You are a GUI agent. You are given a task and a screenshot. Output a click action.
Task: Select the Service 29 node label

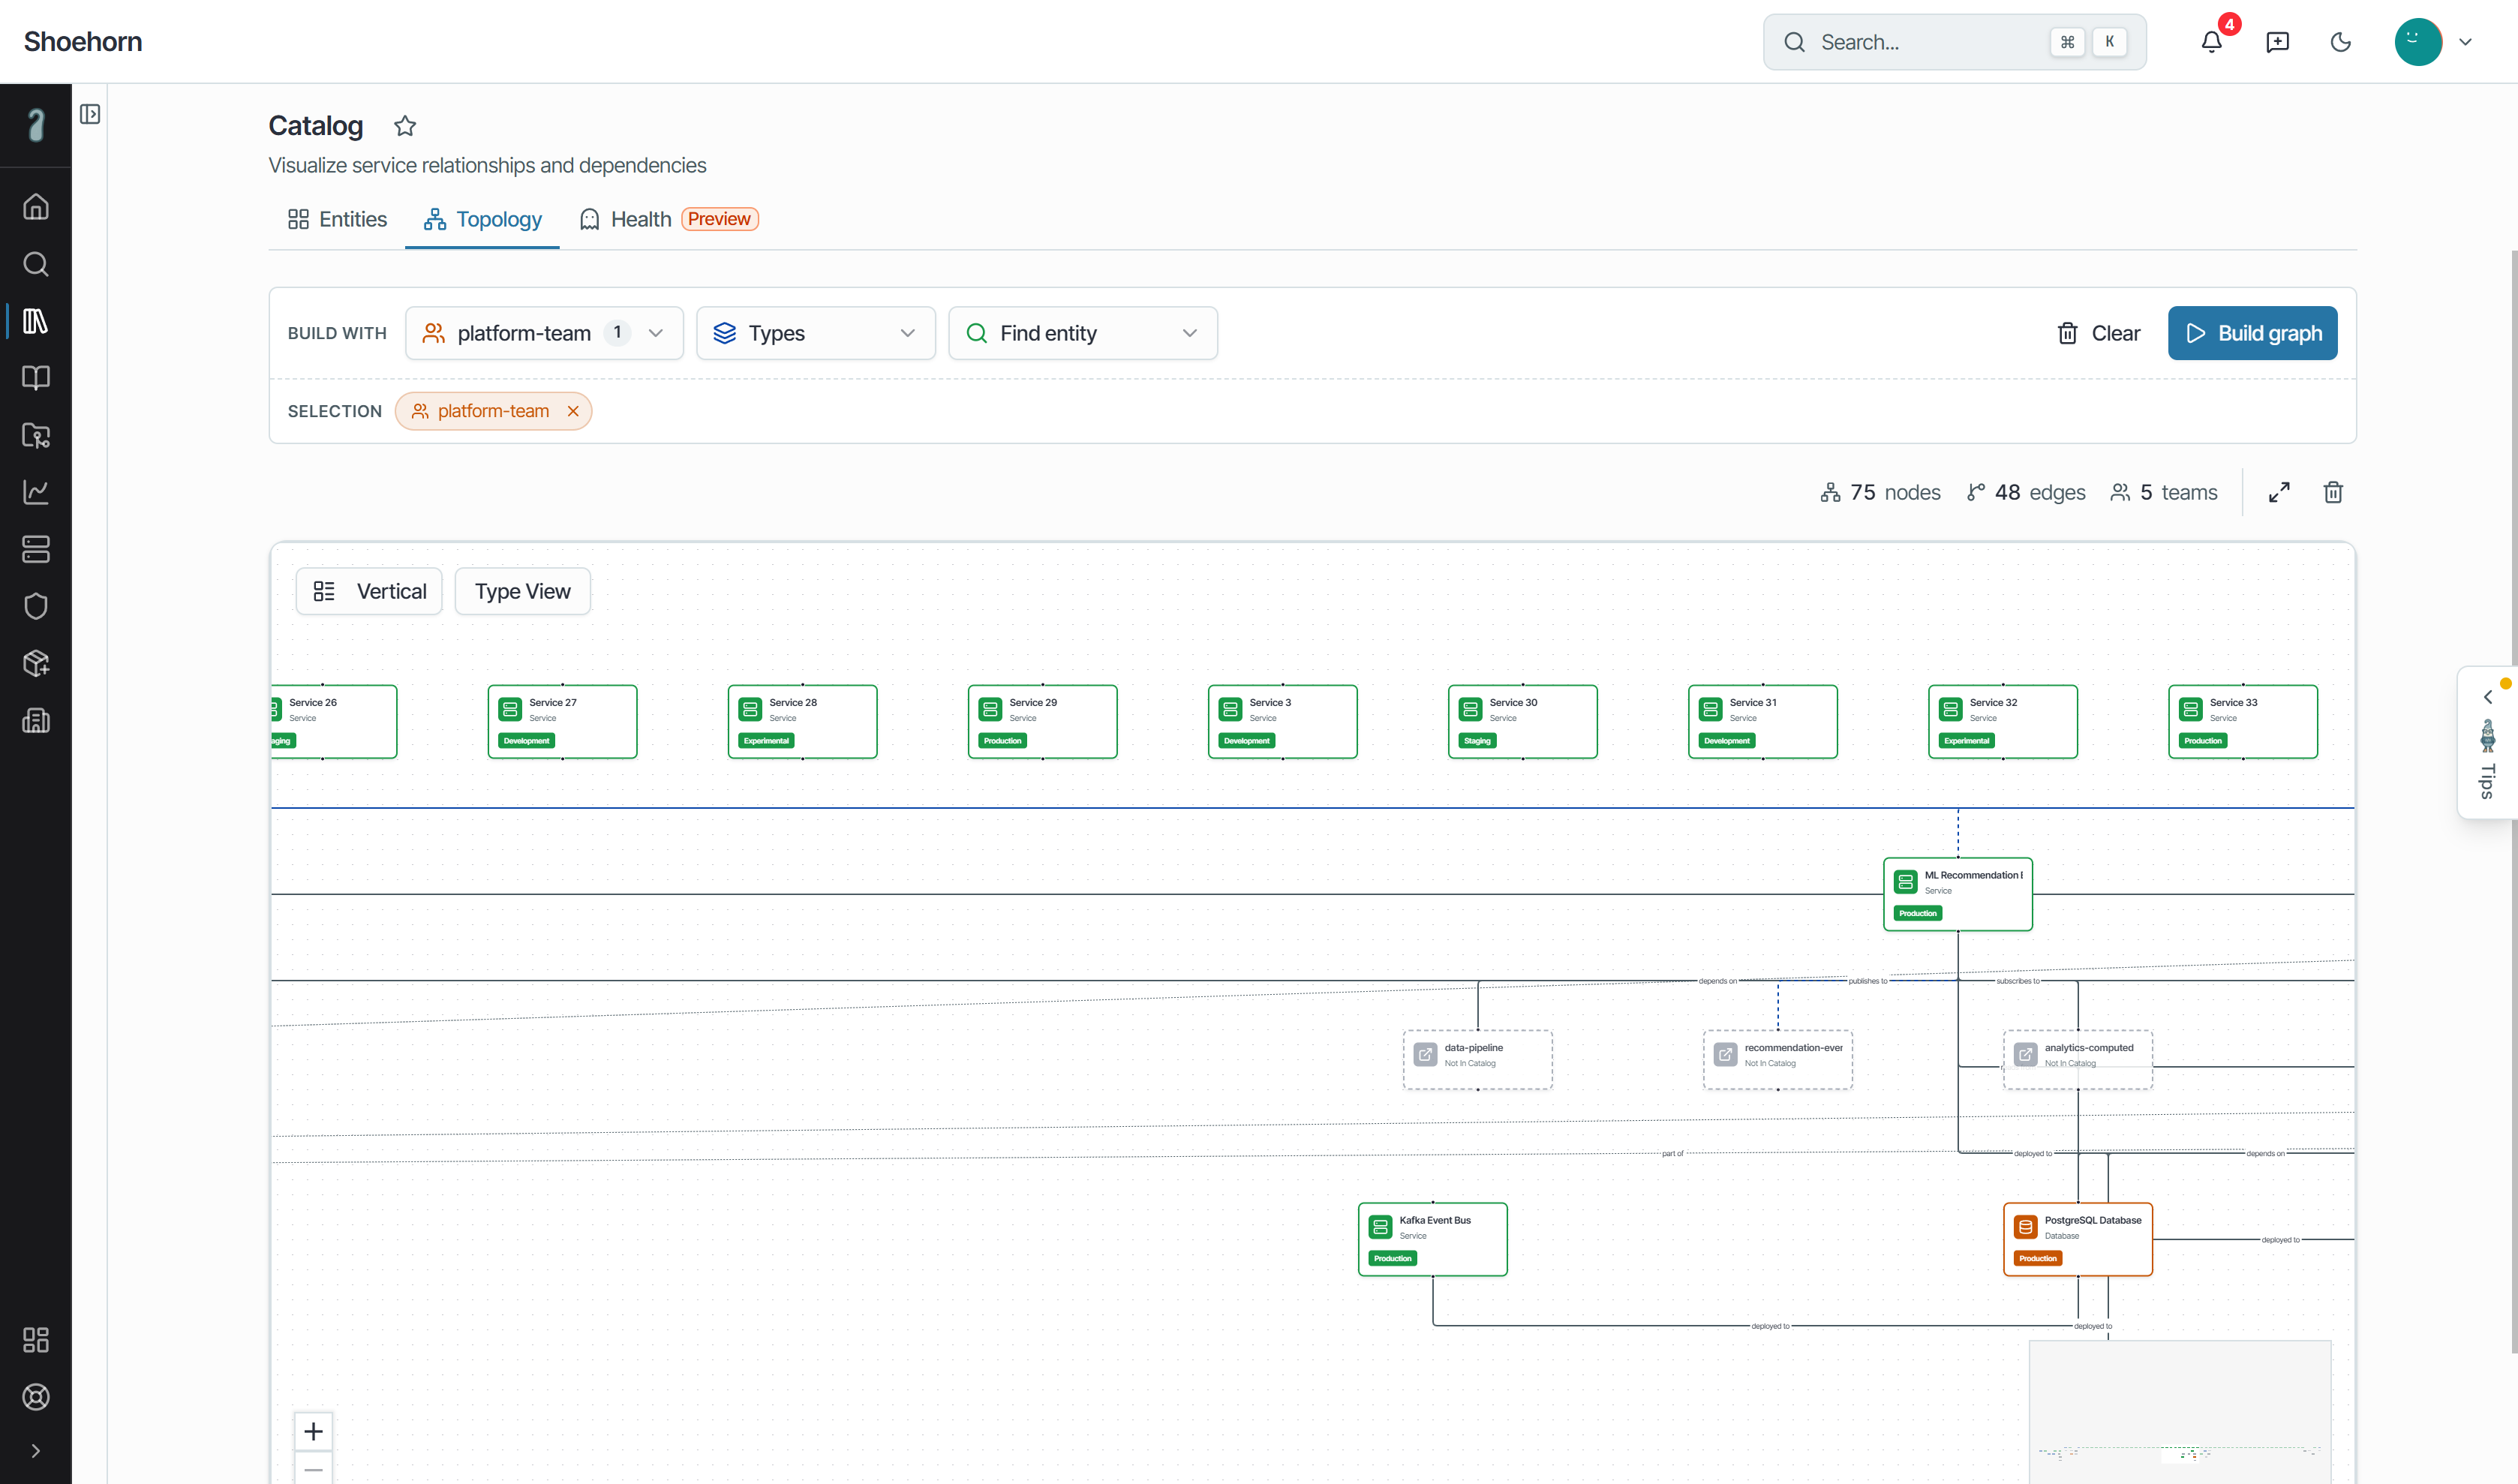pyautogui.click(x=1033, y=702)
